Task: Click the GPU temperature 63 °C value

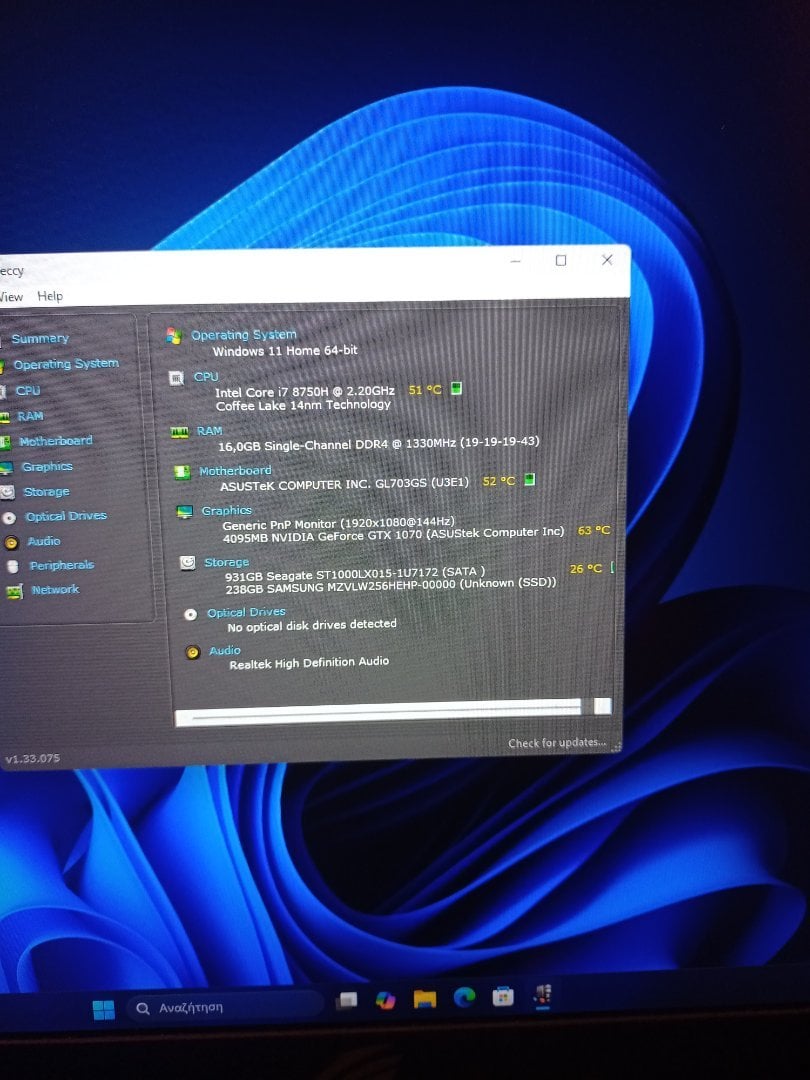Action: tap(594, 530)
